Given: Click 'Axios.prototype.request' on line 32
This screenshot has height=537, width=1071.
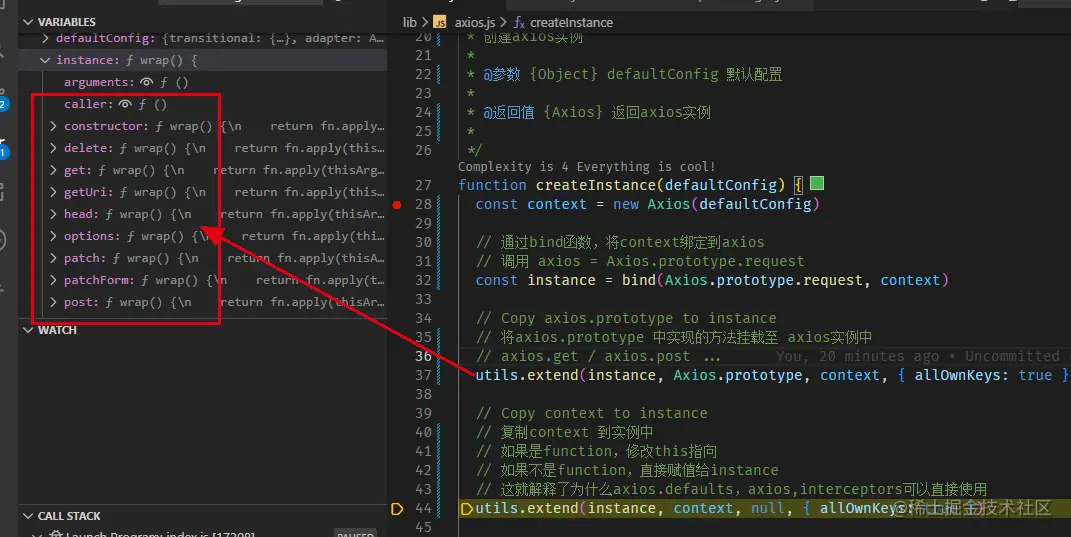Looking at the screenshot, I should (763, 280).
